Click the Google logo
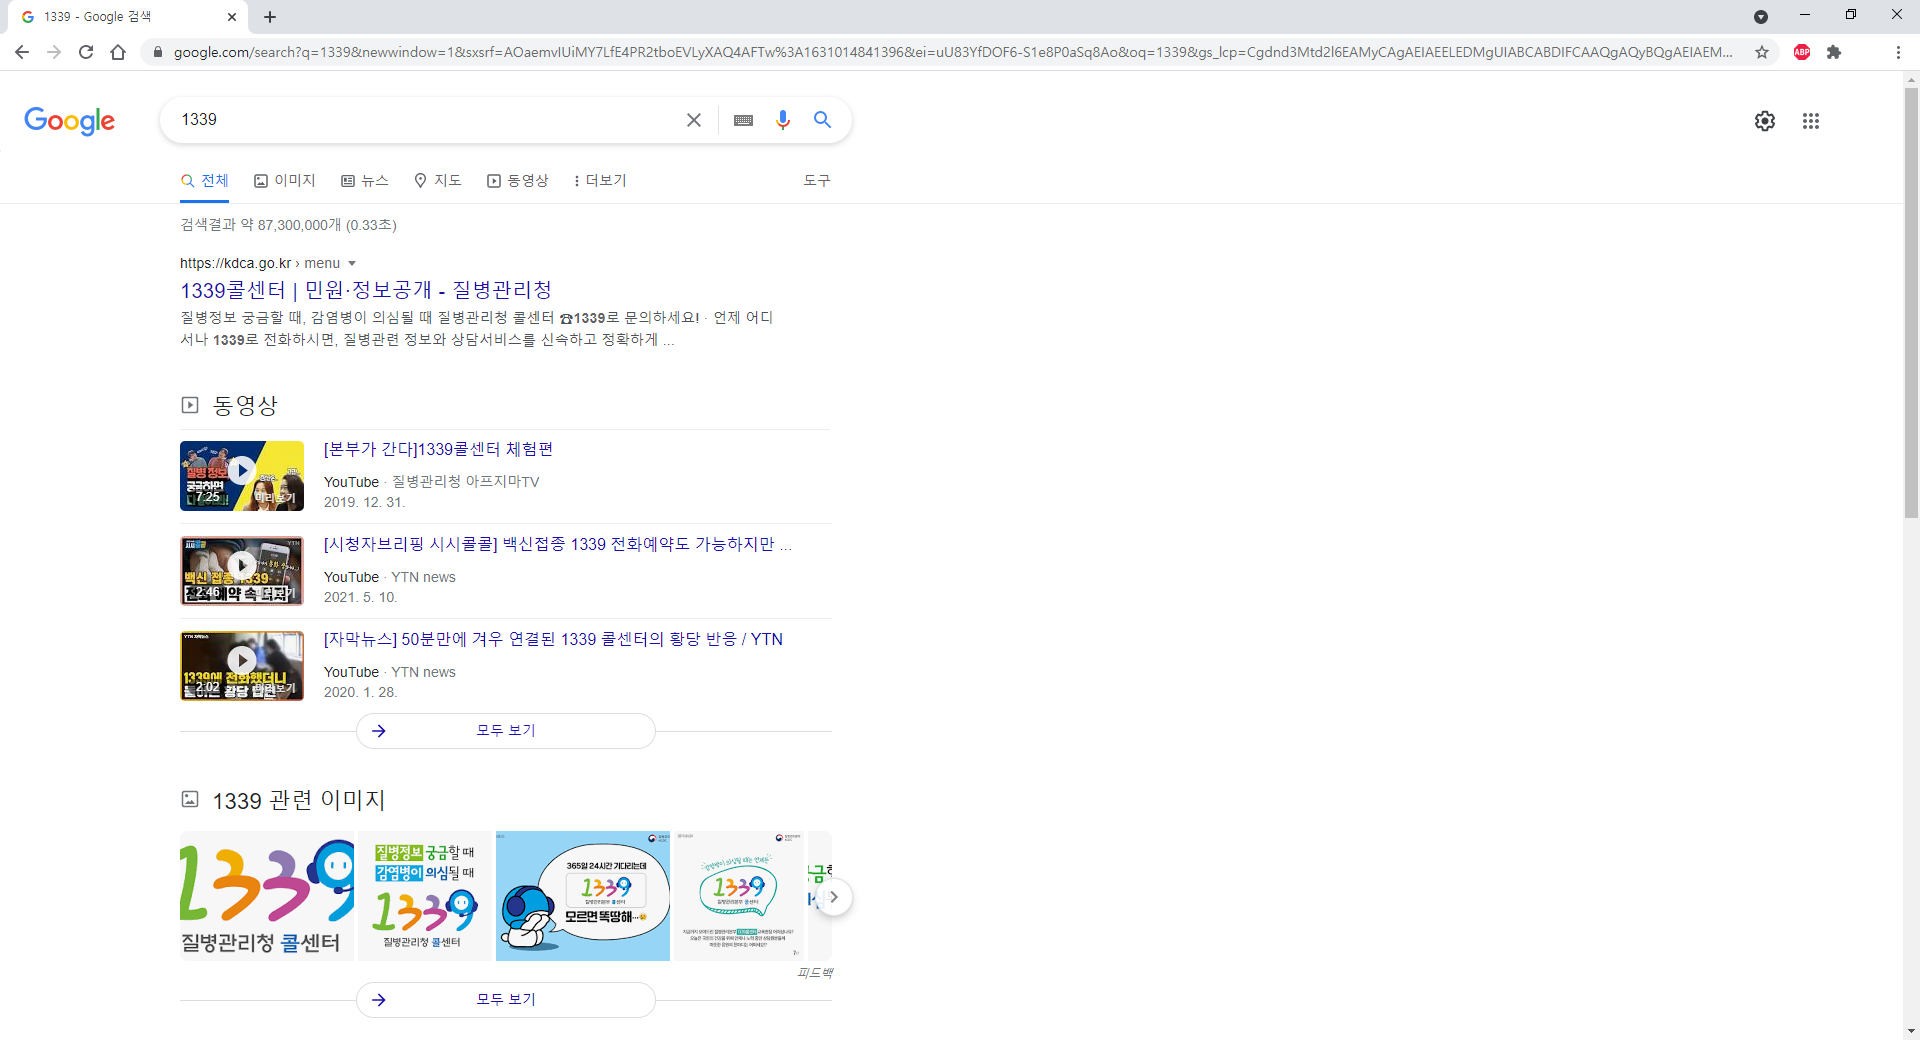Viewport: 1920px width, 1040px height. point(69,121)
